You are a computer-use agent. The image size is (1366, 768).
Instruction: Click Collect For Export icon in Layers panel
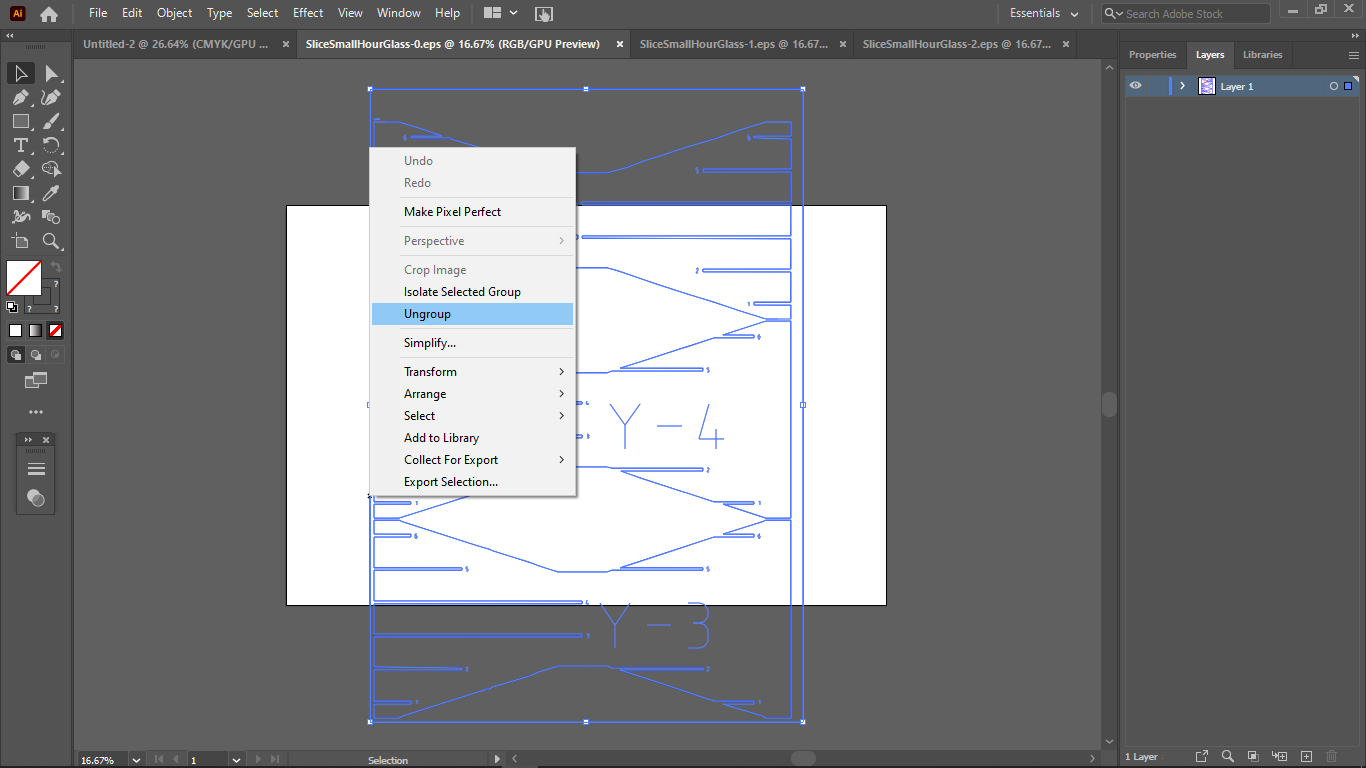click(x=1202, y=757)
